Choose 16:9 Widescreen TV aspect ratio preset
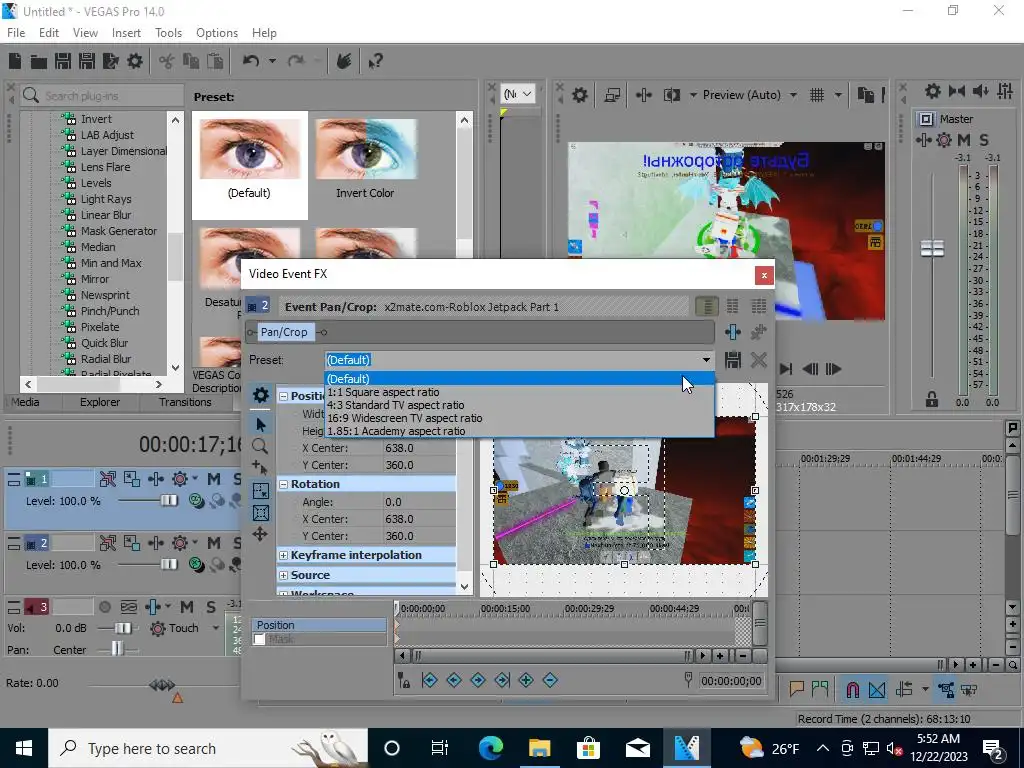Image resolution: width=1024 pixels, height=768 pixels. (x=519, y=418)
